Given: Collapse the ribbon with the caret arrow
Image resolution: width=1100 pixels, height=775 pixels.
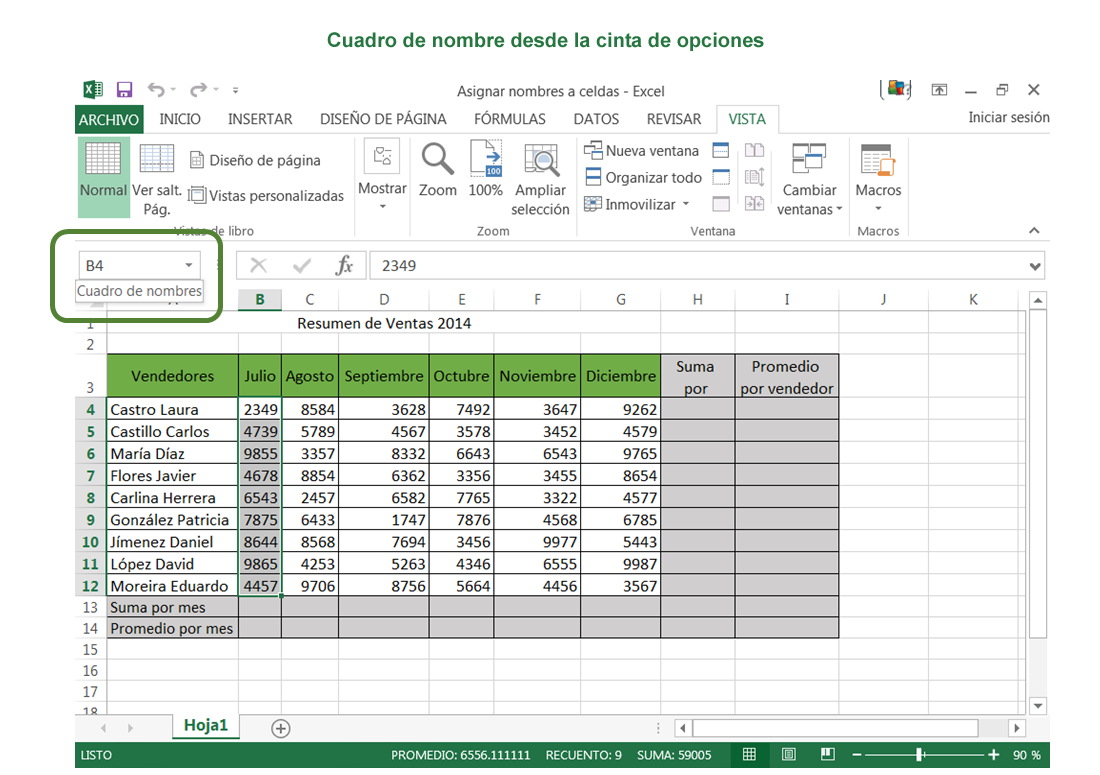Looking at the screenshot, I should [1034, 230].
